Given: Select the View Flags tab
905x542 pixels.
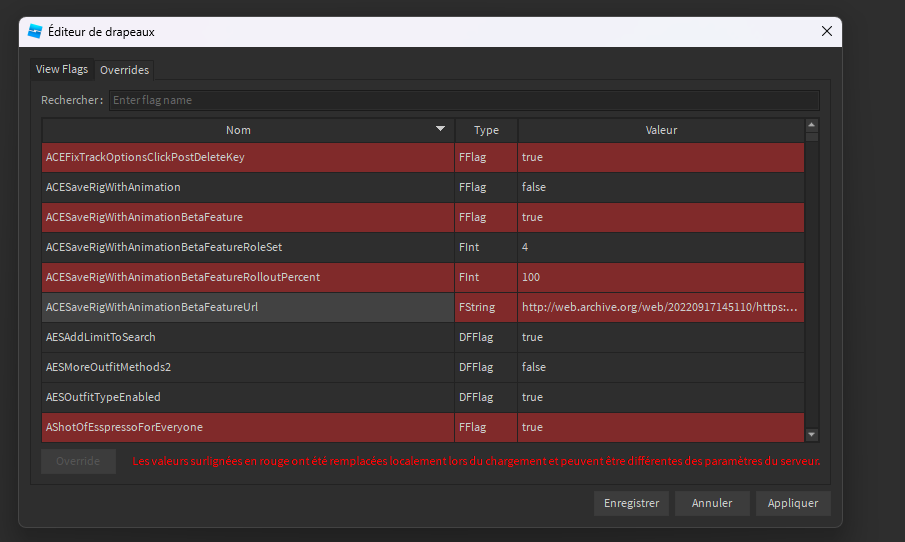Looking at the screenshot, I should [x=62, y=70].
